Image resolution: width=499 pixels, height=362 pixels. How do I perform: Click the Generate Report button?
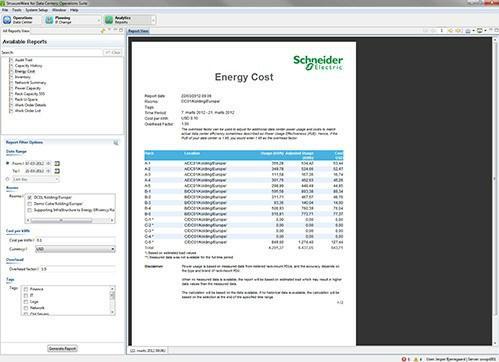coord(62,349)
